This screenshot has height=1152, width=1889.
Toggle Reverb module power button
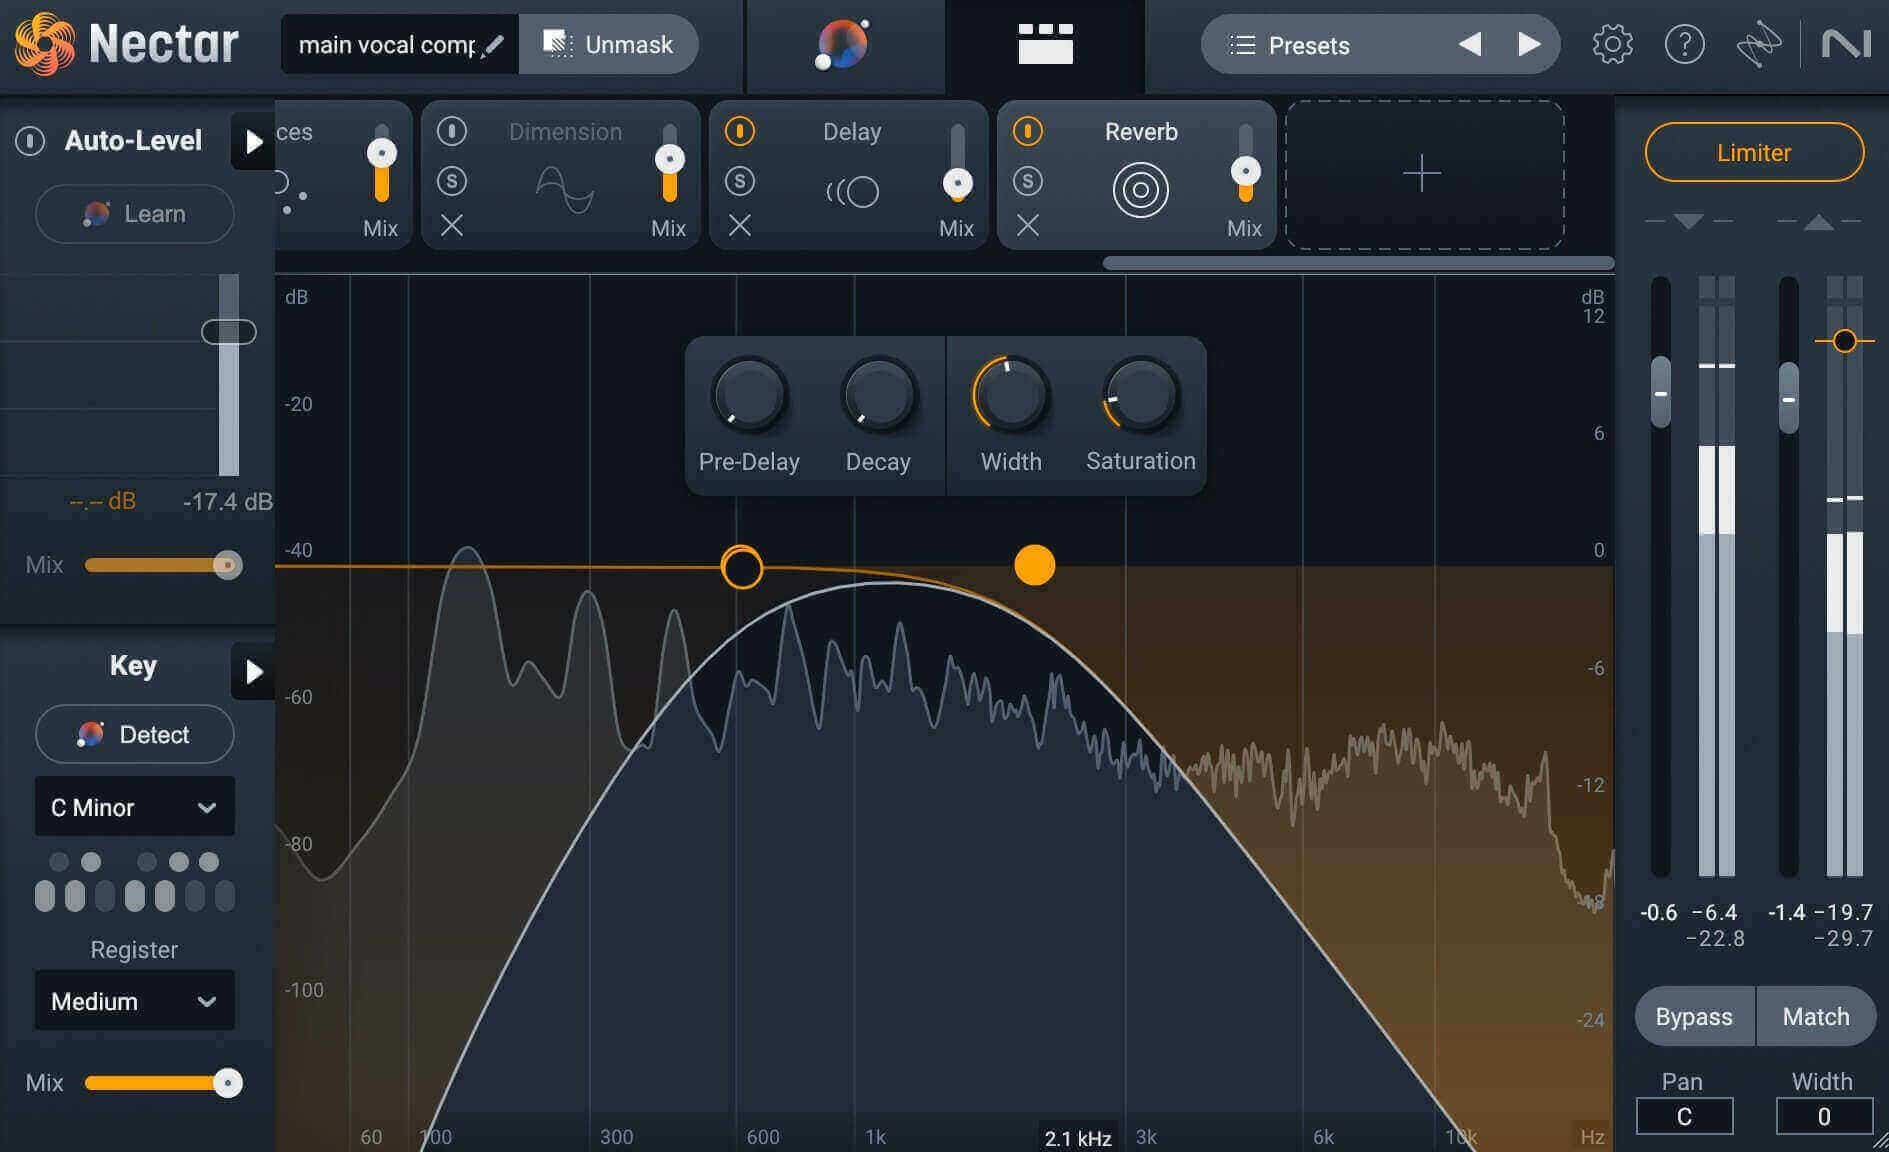click(x=1027, y=131)
